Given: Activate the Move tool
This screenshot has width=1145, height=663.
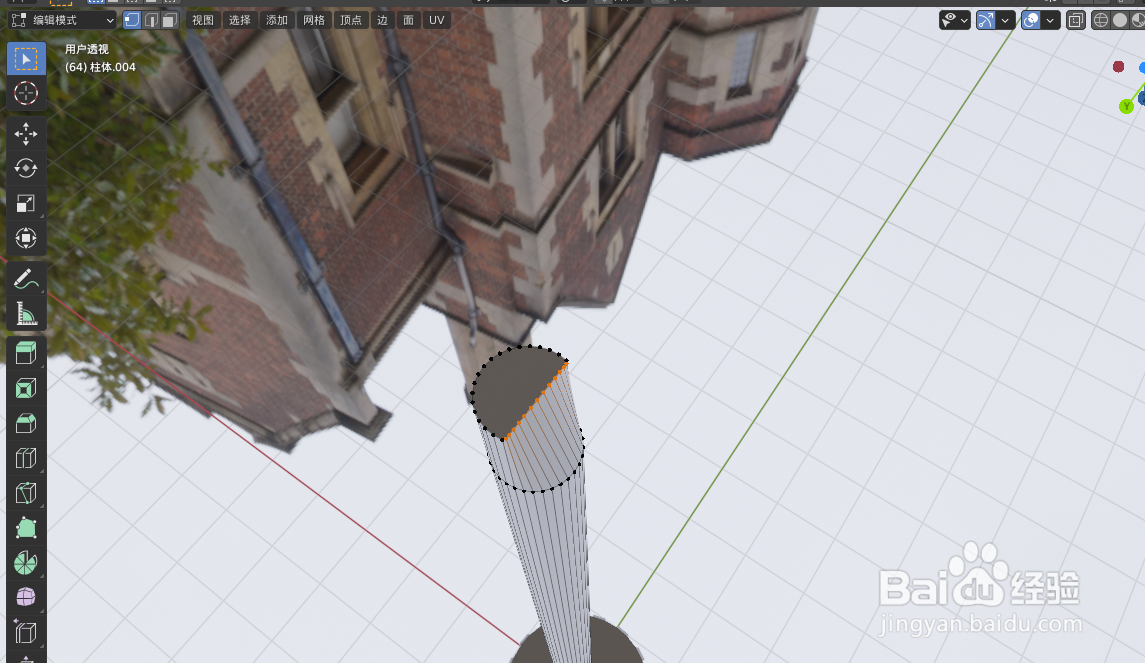Looking at the screenshot, I should tap(26, 134).
